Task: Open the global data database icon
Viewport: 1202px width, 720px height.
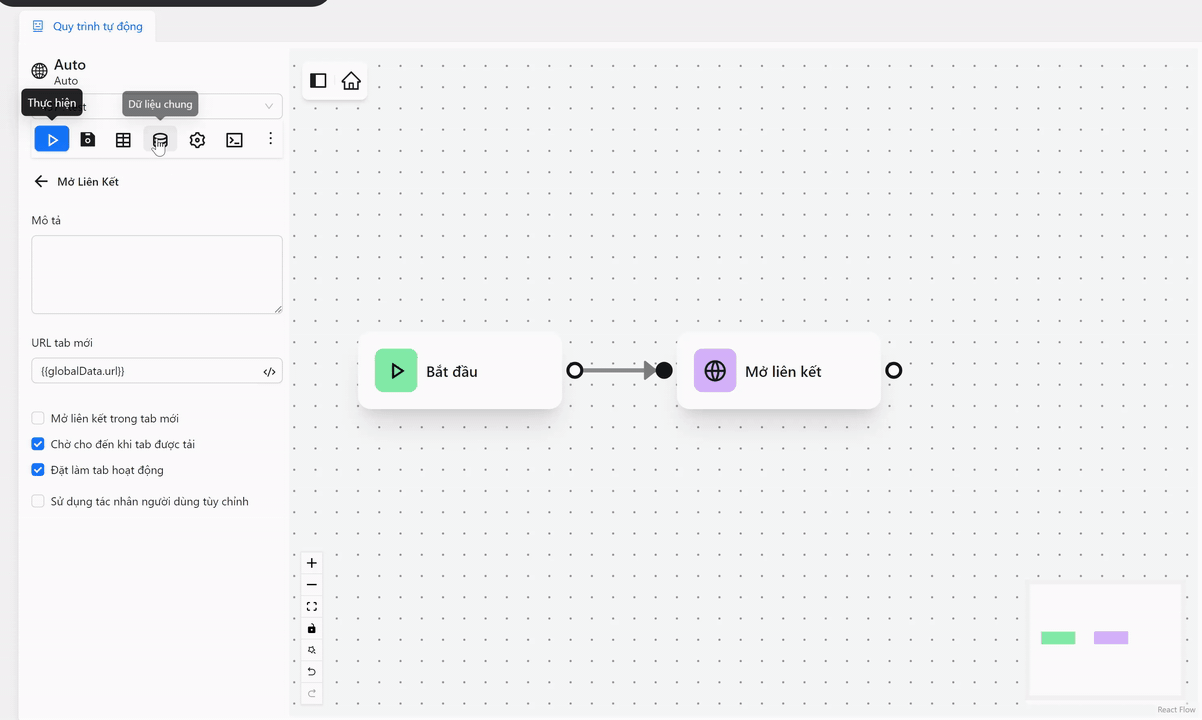Action: click(x=160, y=140)
